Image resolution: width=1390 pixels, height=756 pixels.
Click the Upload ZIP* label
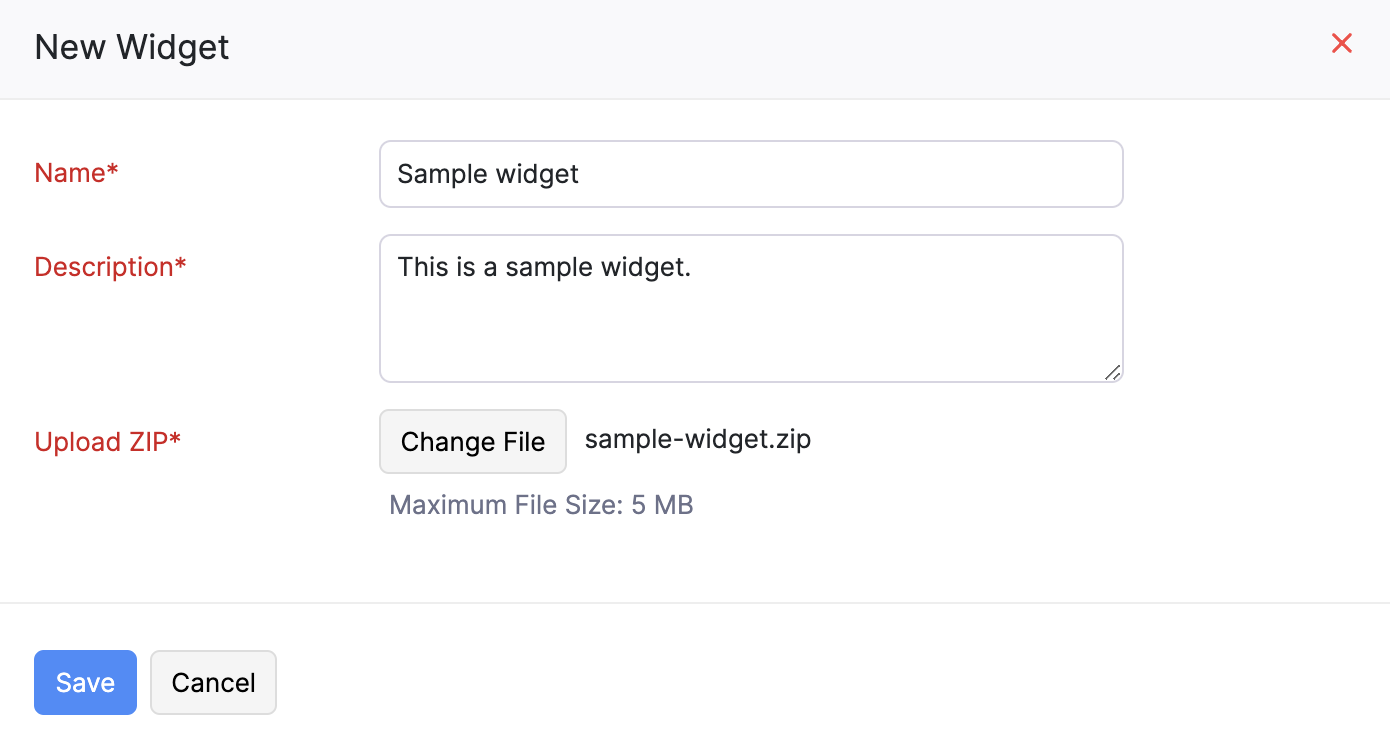click(107, 441)
